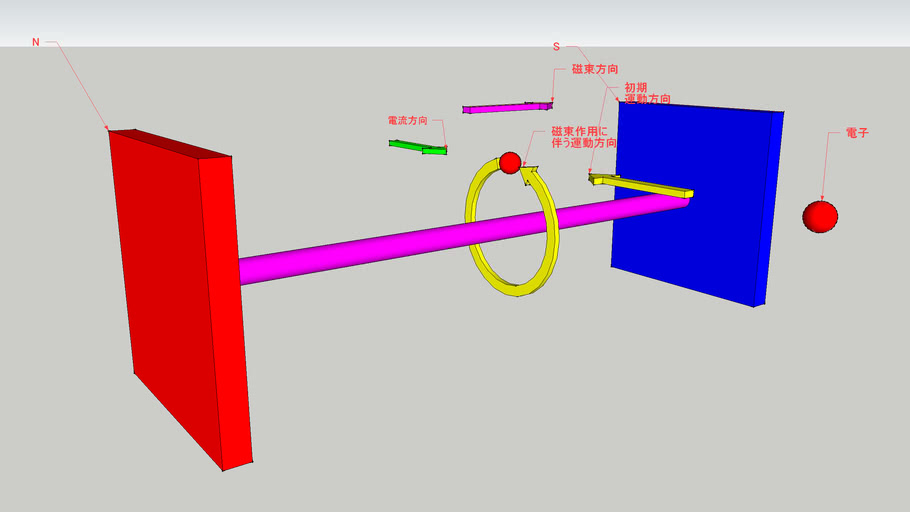Click the '初期運動方向' label text
Screen dimensions: 910x512
coord(645,94)
